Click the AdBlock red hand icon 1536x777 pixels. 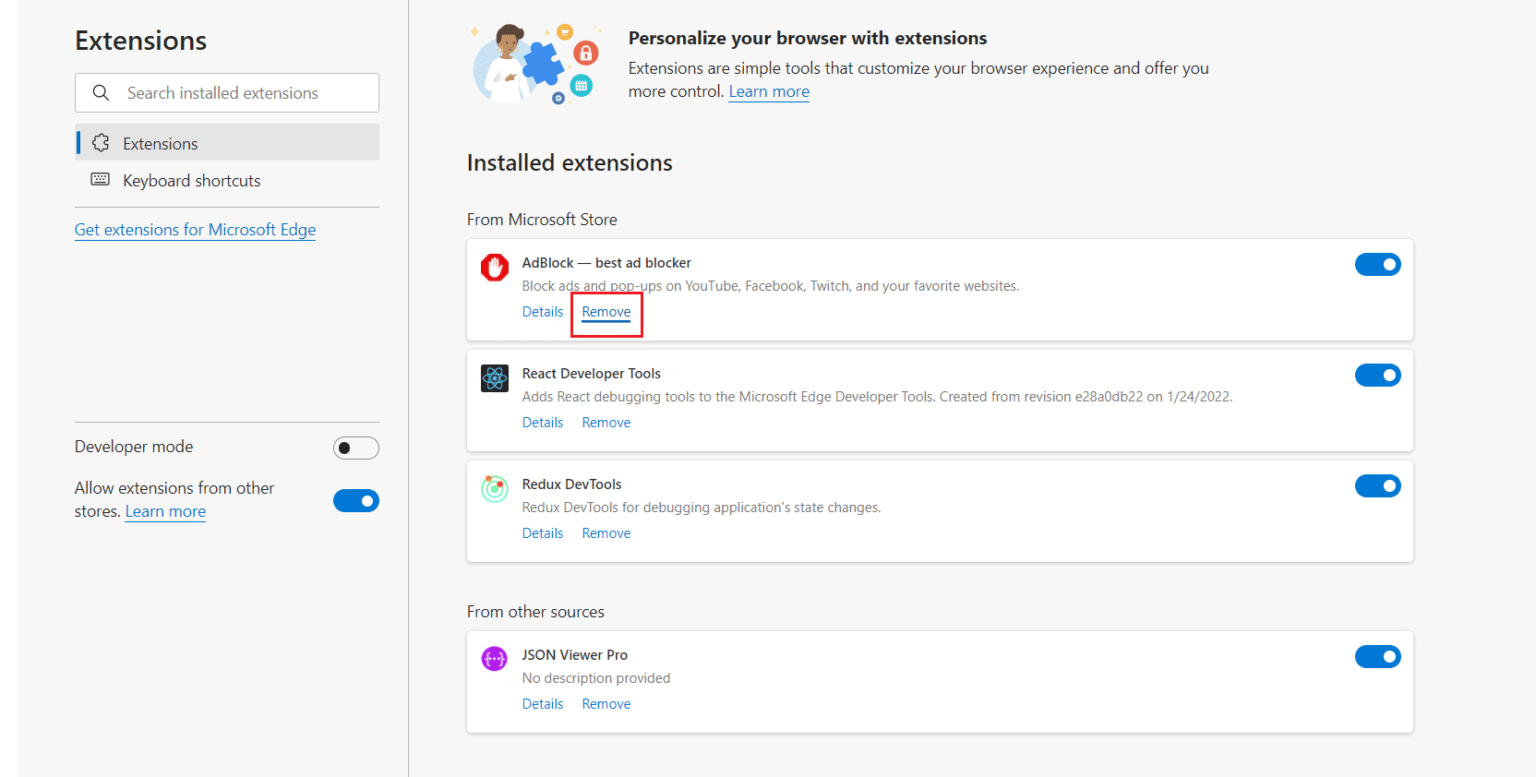[495, 267]
